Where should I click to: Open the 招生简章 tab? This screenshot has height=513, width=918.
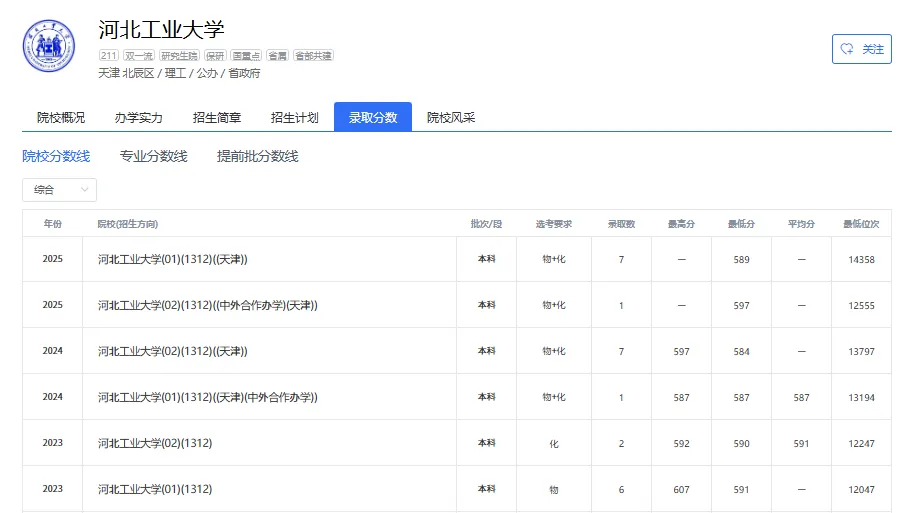coord(217,117)
